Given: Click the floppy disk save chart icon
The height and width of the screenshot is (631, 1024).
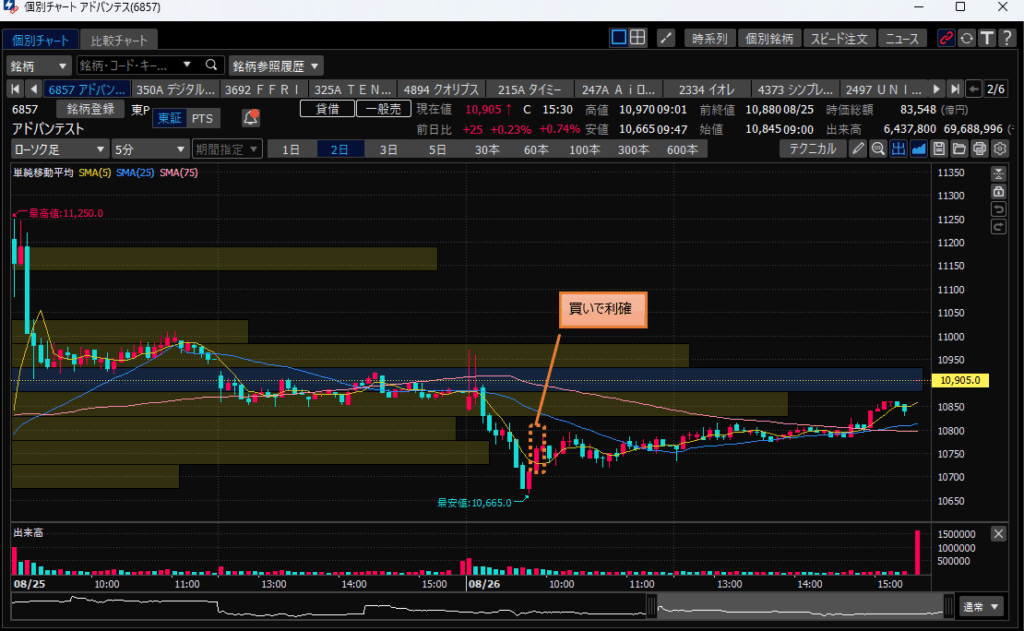Looking at the screenshot, I should pos(938,149).
